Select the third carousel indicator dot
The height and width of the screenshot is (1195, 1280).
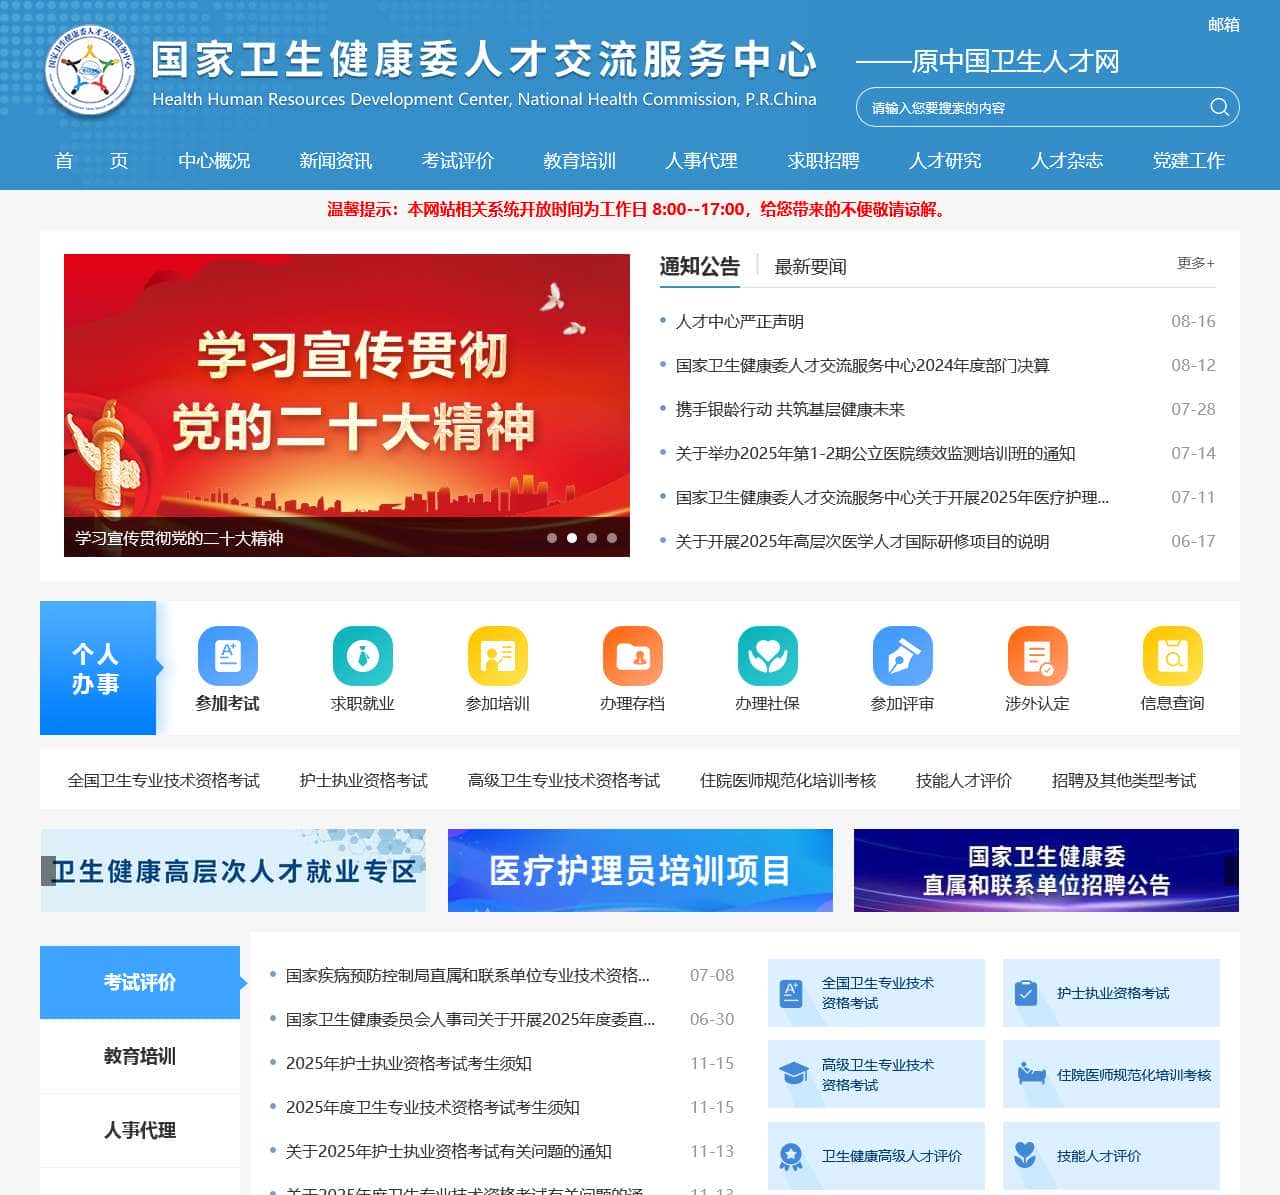[x=594, y=537]
